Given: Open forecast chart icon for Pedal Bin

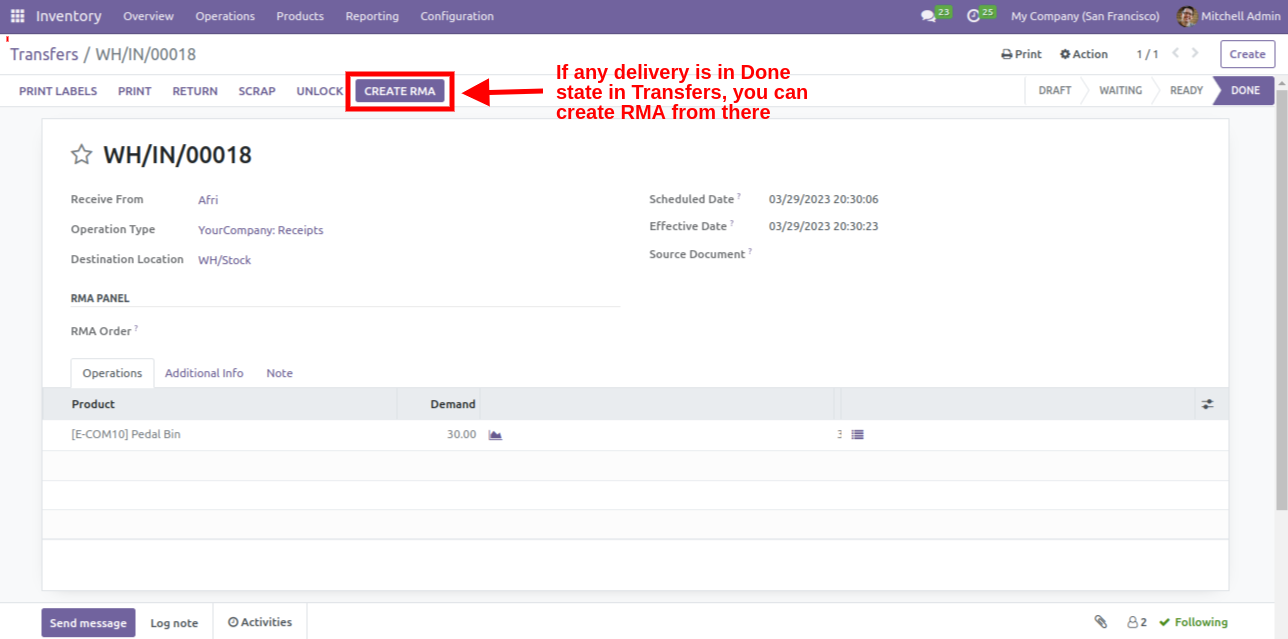Looking at the screenshot, I should pyautogui.click(x=494, y=435).
